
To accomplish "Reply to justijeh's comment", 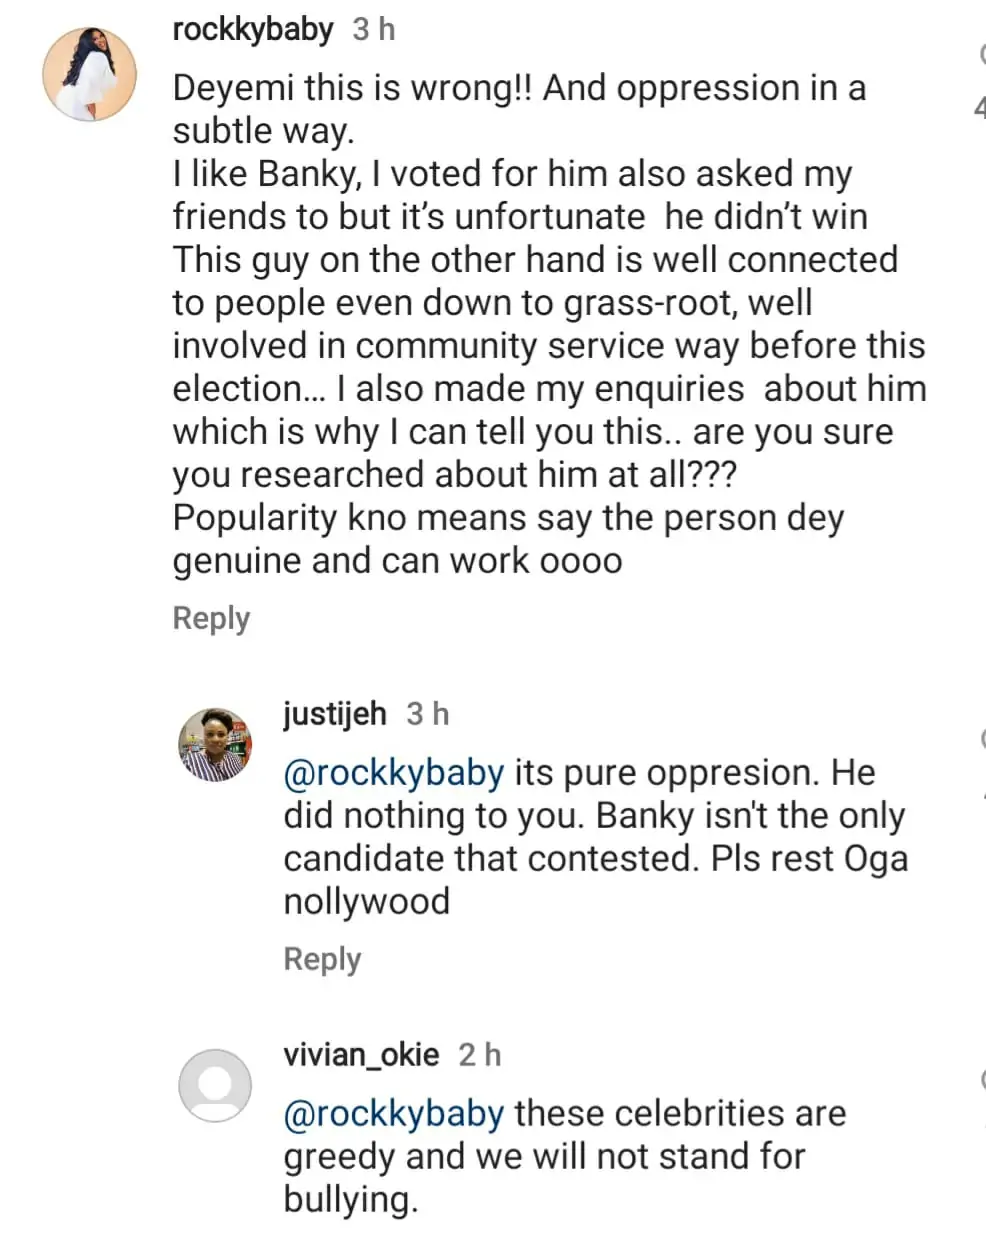I will click(322, 959).
